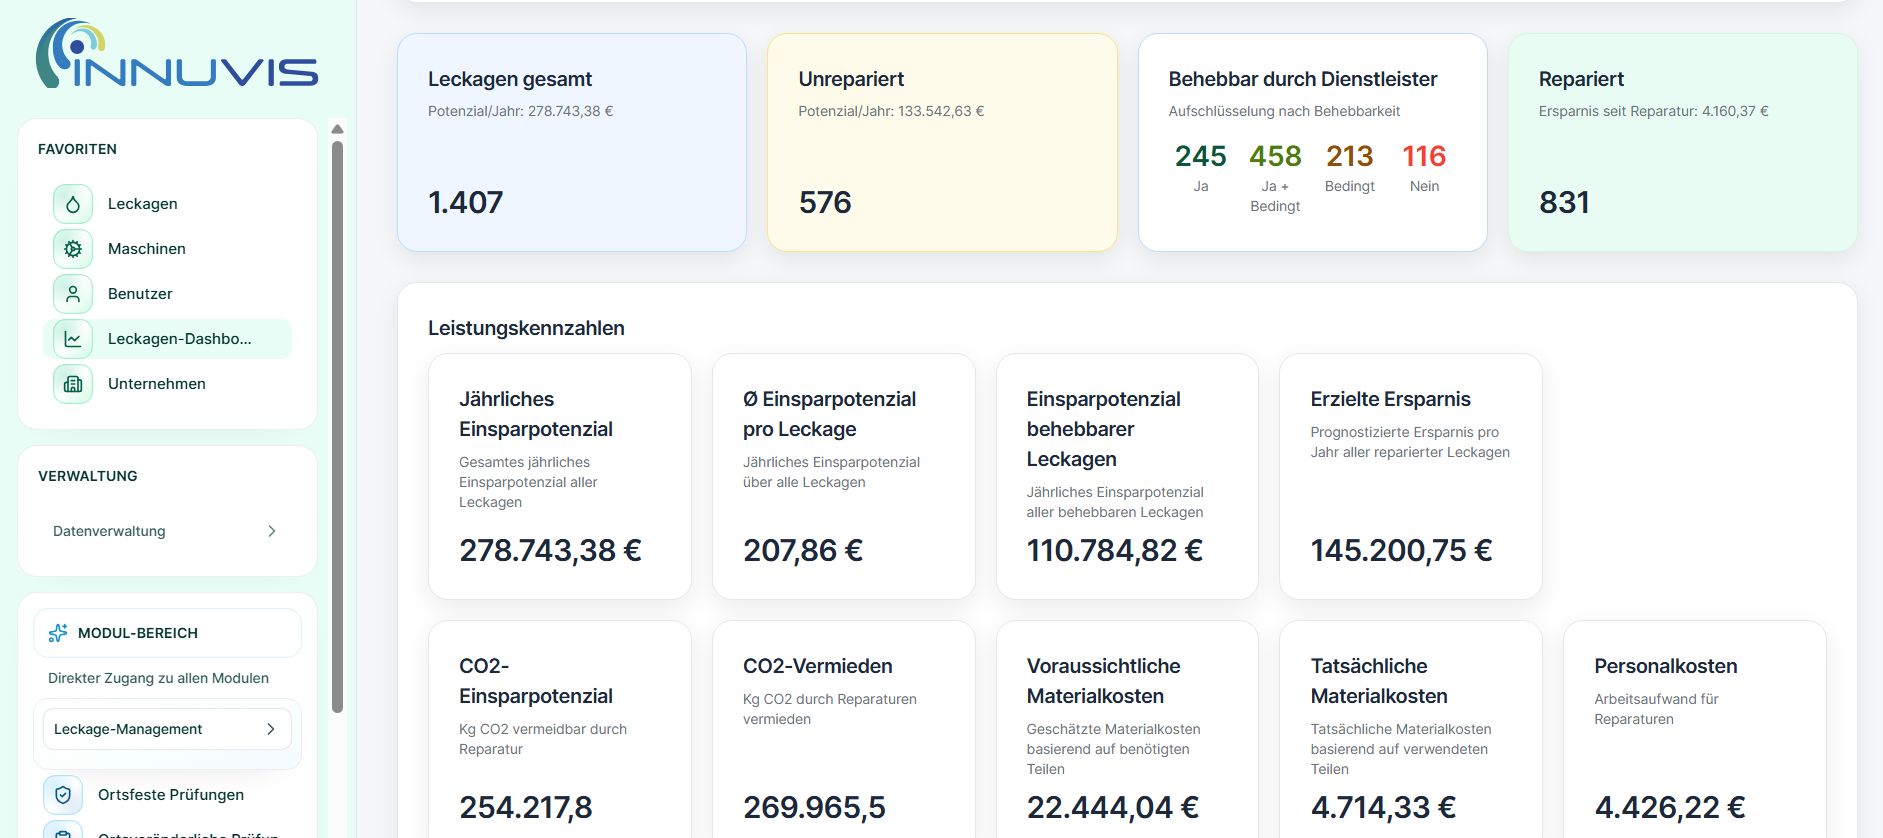Select Leckagen-Dashboard in favorites

(x=168, y=339)
